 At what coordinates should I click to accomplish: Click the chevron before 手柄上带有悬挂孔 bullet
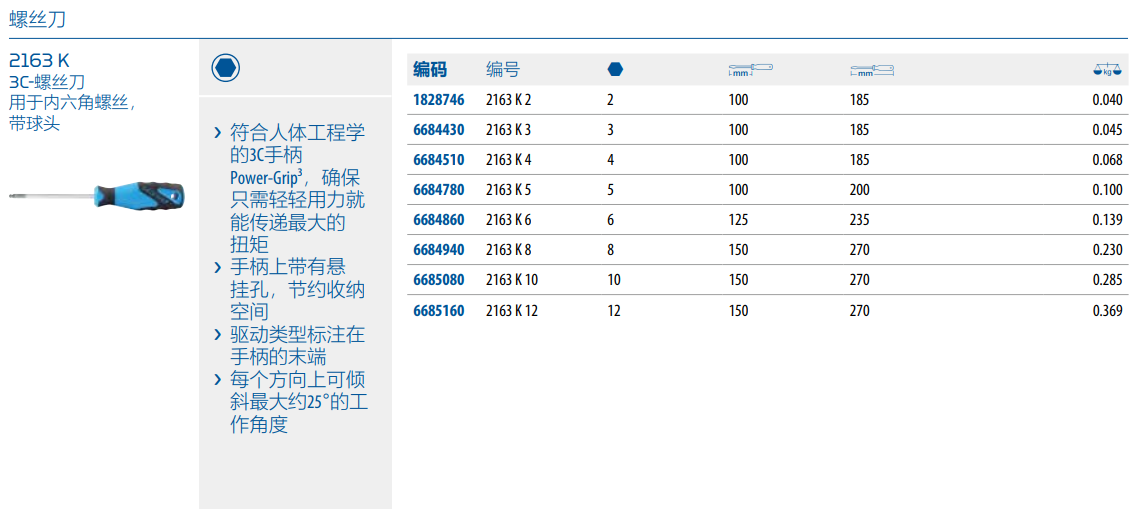218,267
